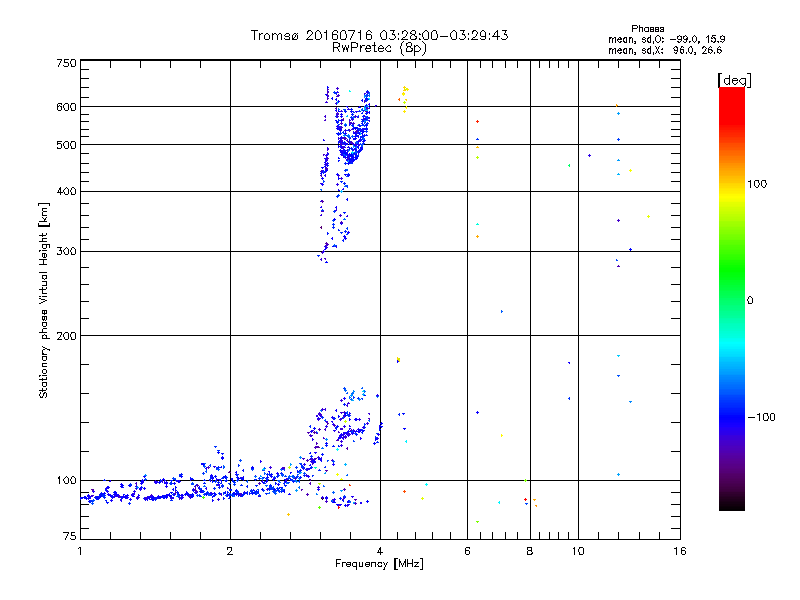Click the x-axis tick label "2"
800x600 pixels.
230,551
